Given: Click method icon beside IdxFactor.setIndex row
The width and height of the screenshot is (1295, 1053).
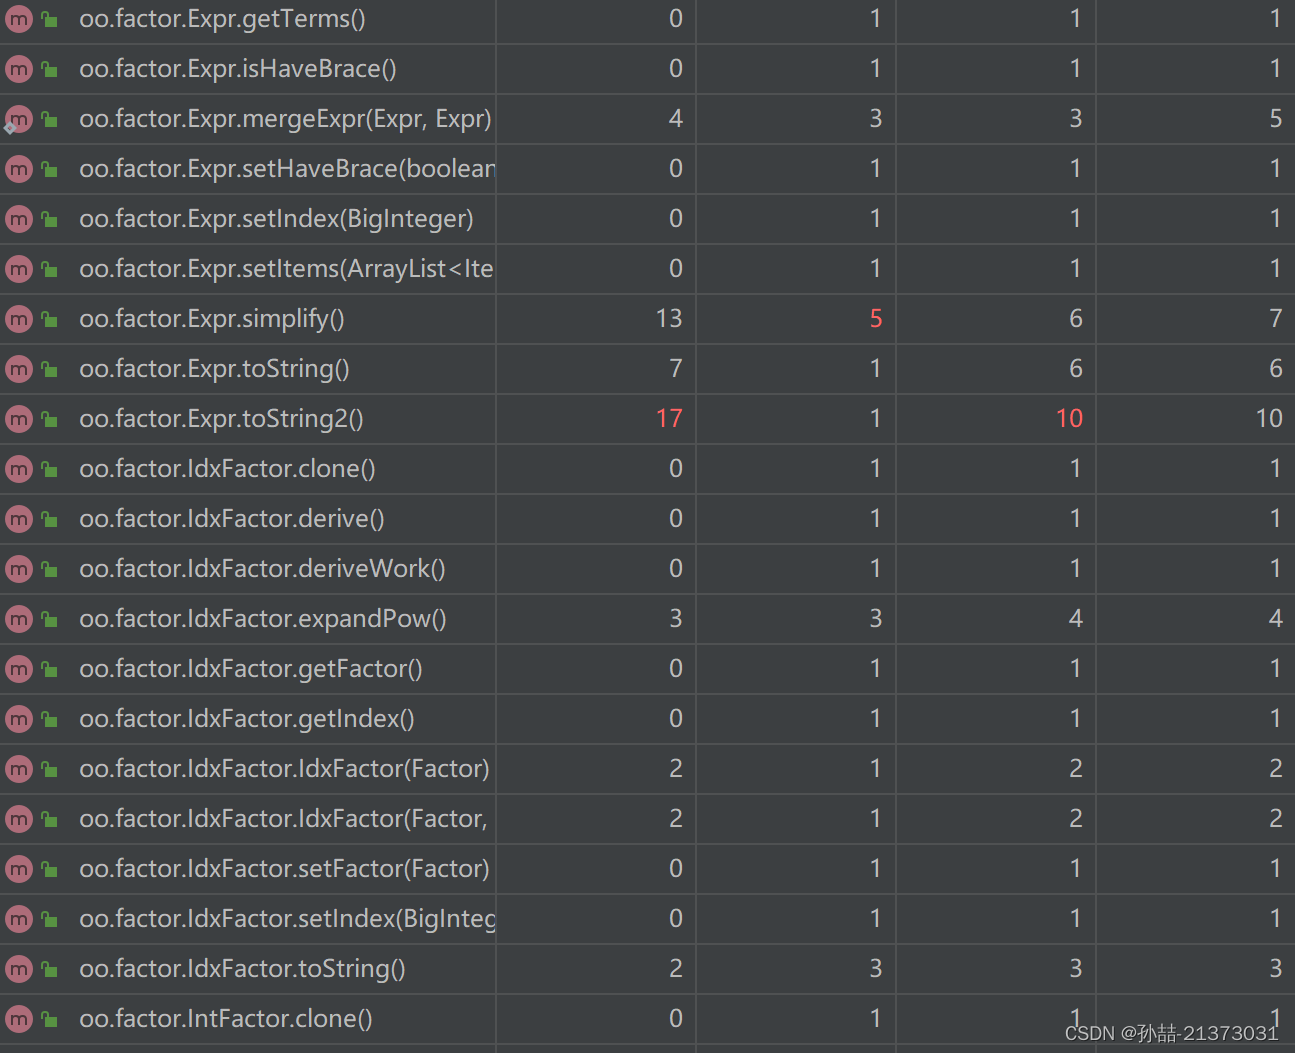Looking at the screenshot, I should tap(19, 919).
